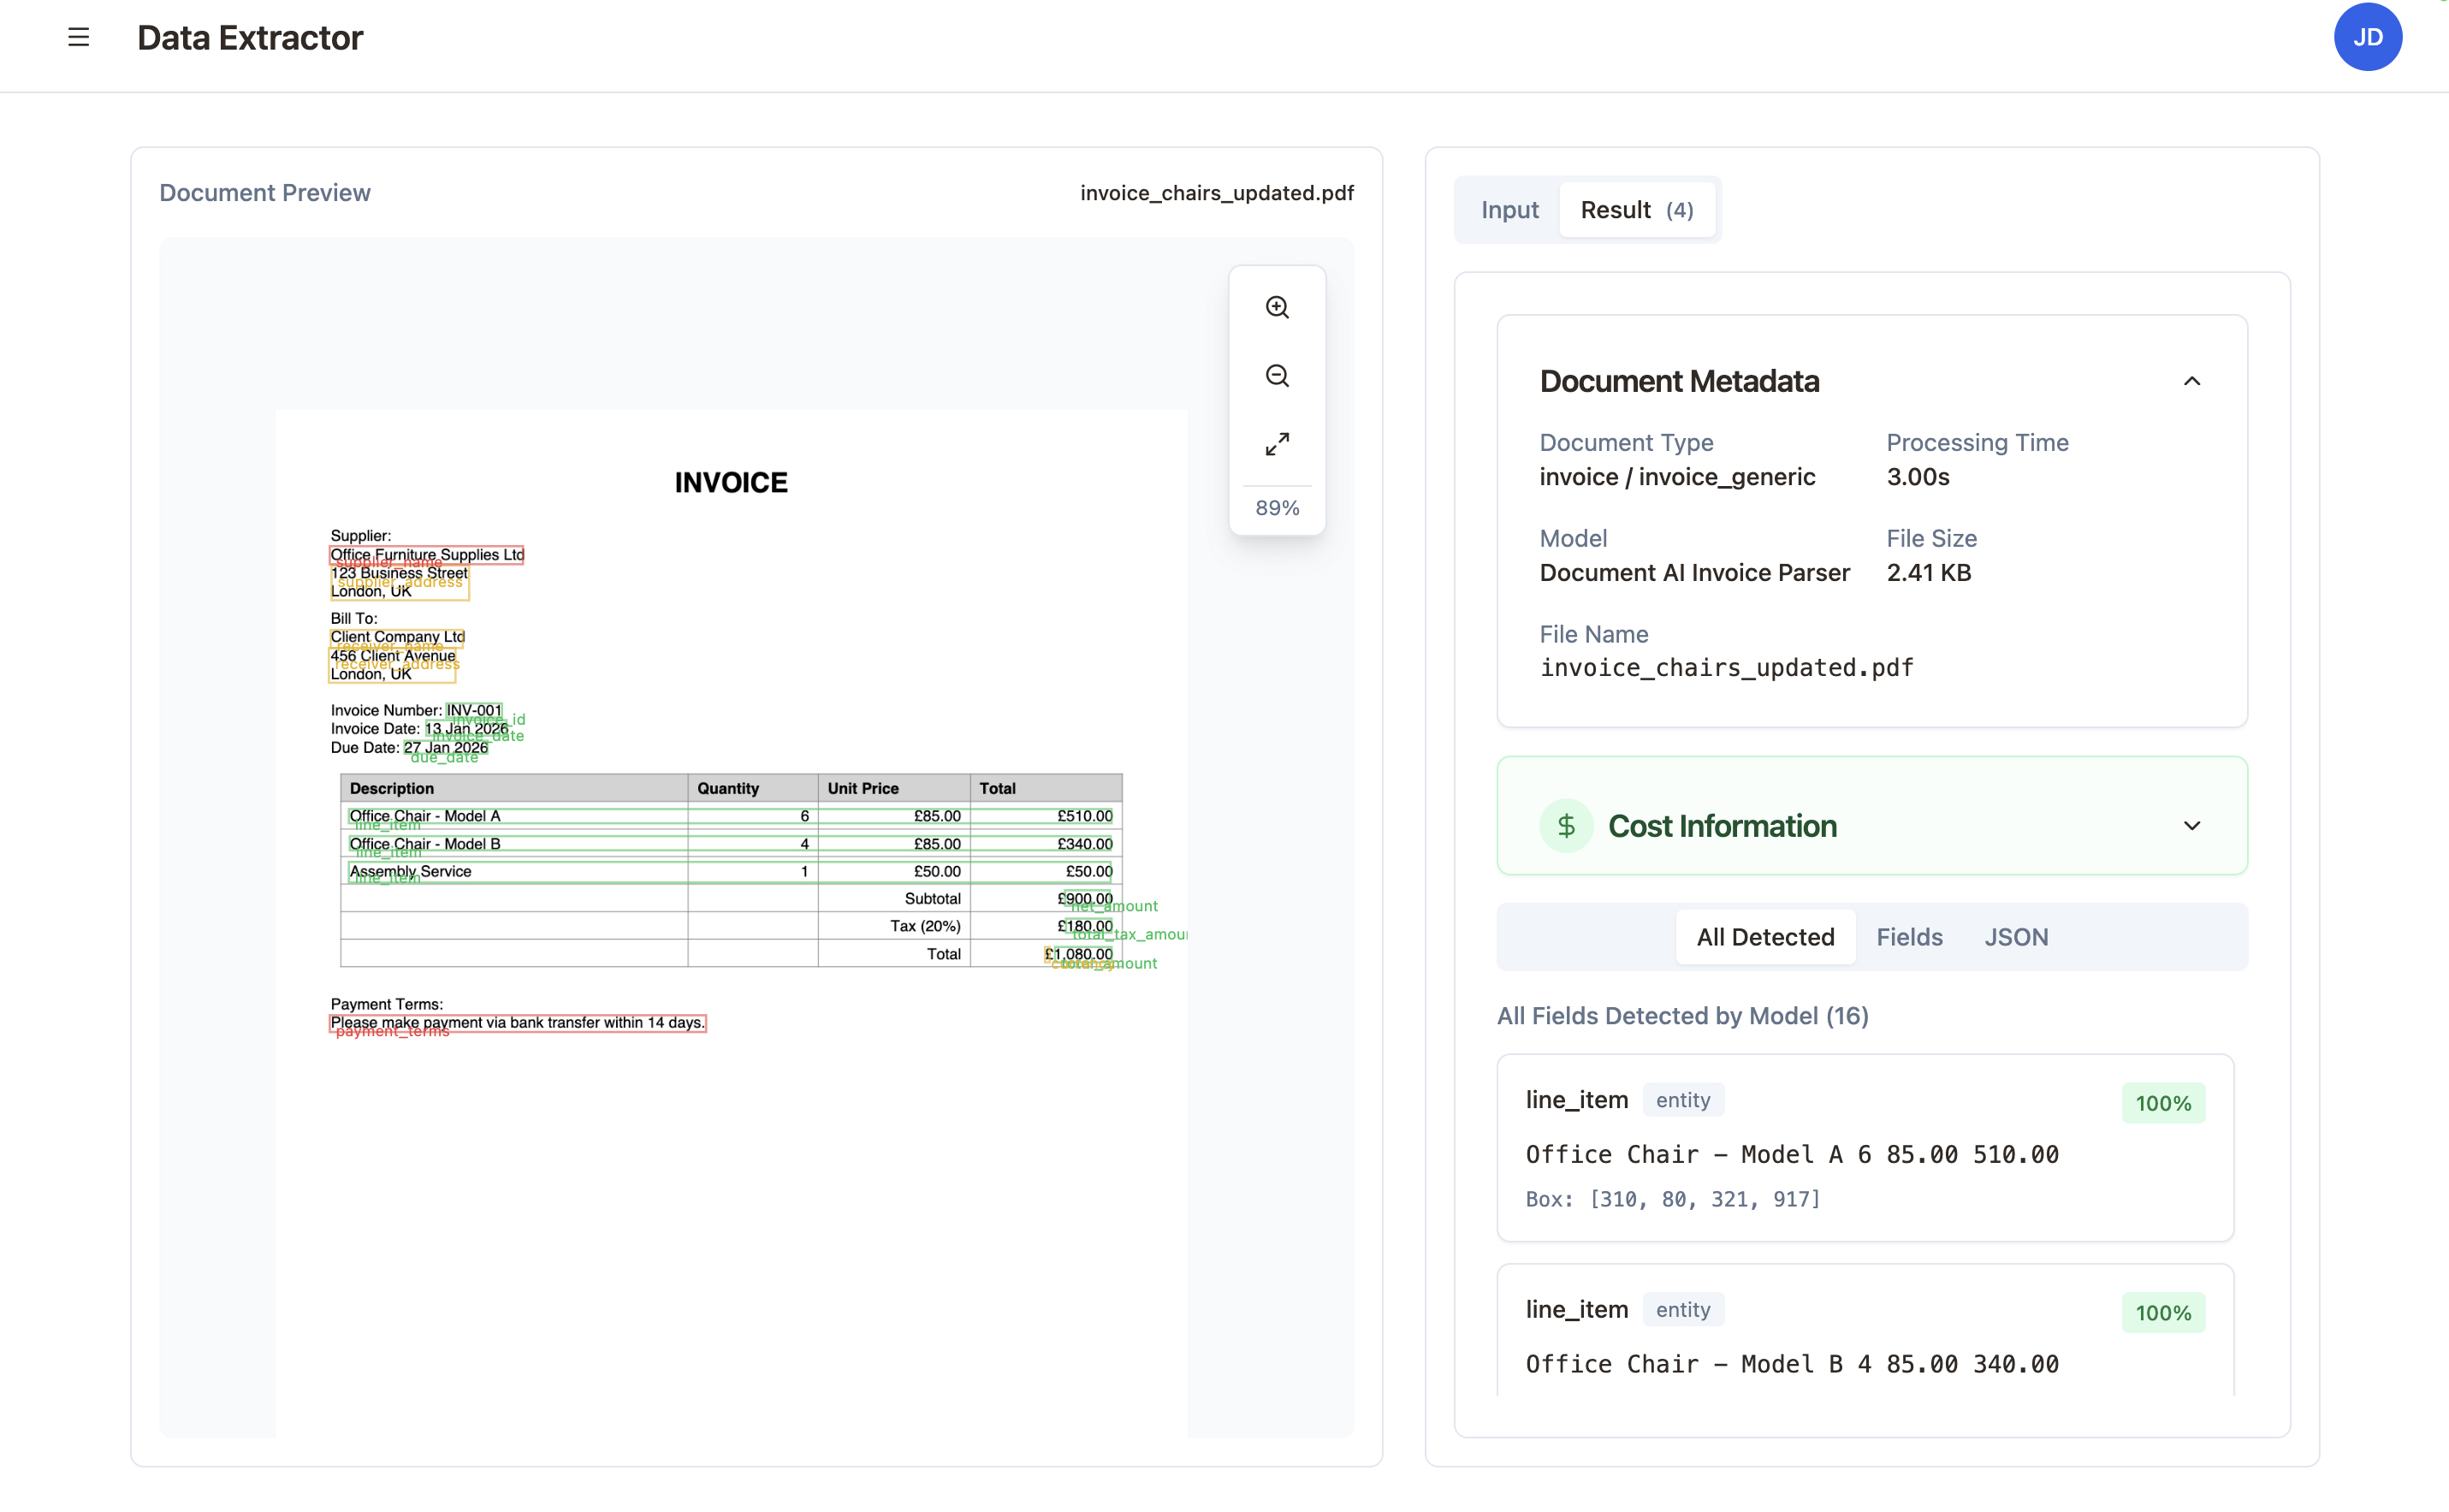Switch detection view to Fields
The height and width of the screenshot is (1512, 2449).
click(x=1909, y=936)
